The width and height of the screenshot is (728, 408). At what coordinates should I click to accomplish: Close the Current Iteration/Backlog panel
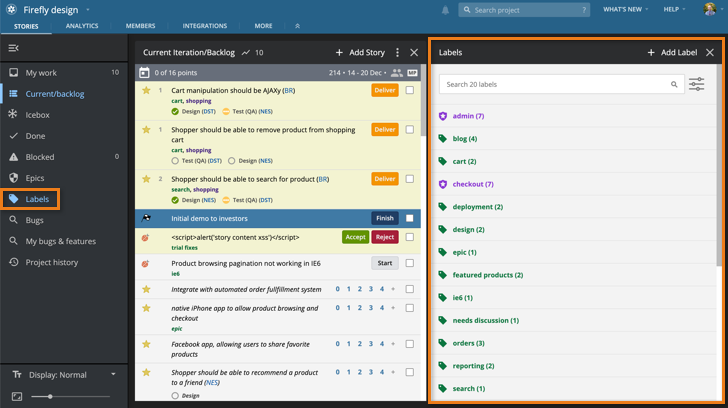(414, 52)
